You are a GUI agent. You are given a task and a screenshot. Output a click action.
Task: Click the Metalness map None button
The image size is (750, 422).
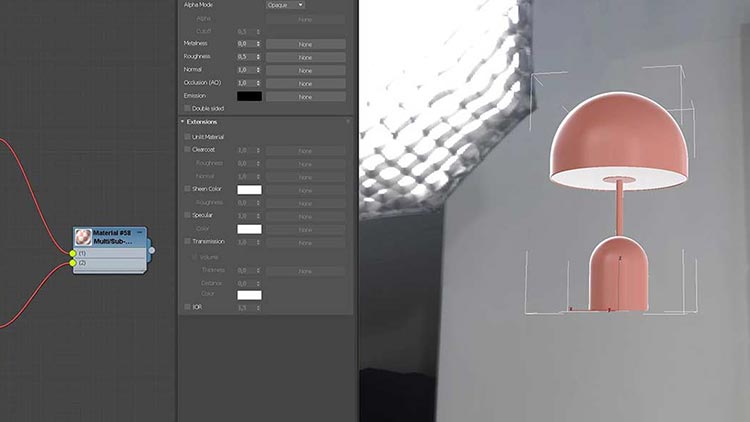305,44
